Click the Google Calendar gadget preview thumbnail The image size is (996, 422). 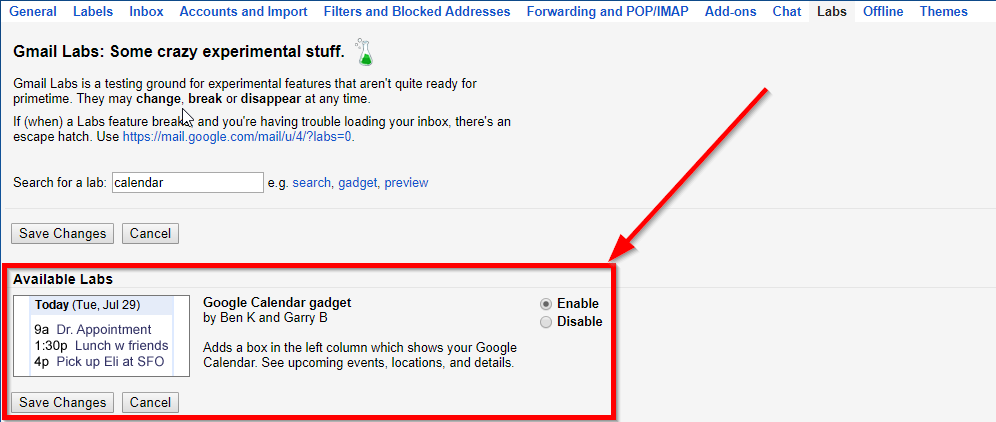[x=102, y=336]
